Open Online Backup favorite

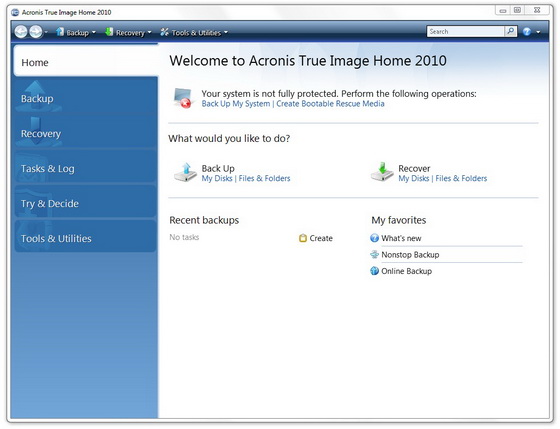(406, 271)
